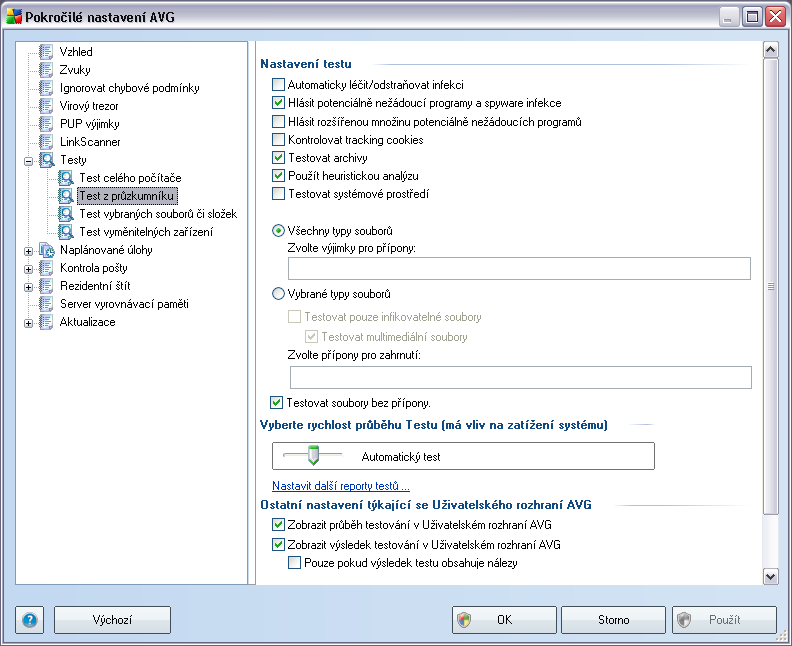Click the AVG logo in title bar
Viewport: 792px width, 646px height.
(14, 17)
